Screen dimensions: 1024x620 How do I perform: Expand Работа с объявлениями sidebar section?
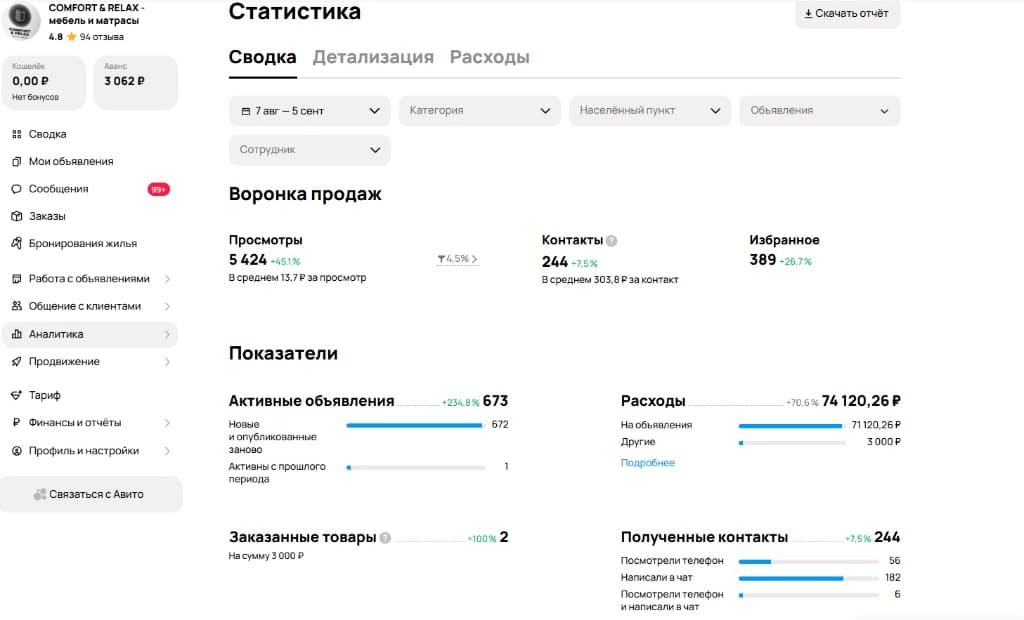[x=90, y=279]
